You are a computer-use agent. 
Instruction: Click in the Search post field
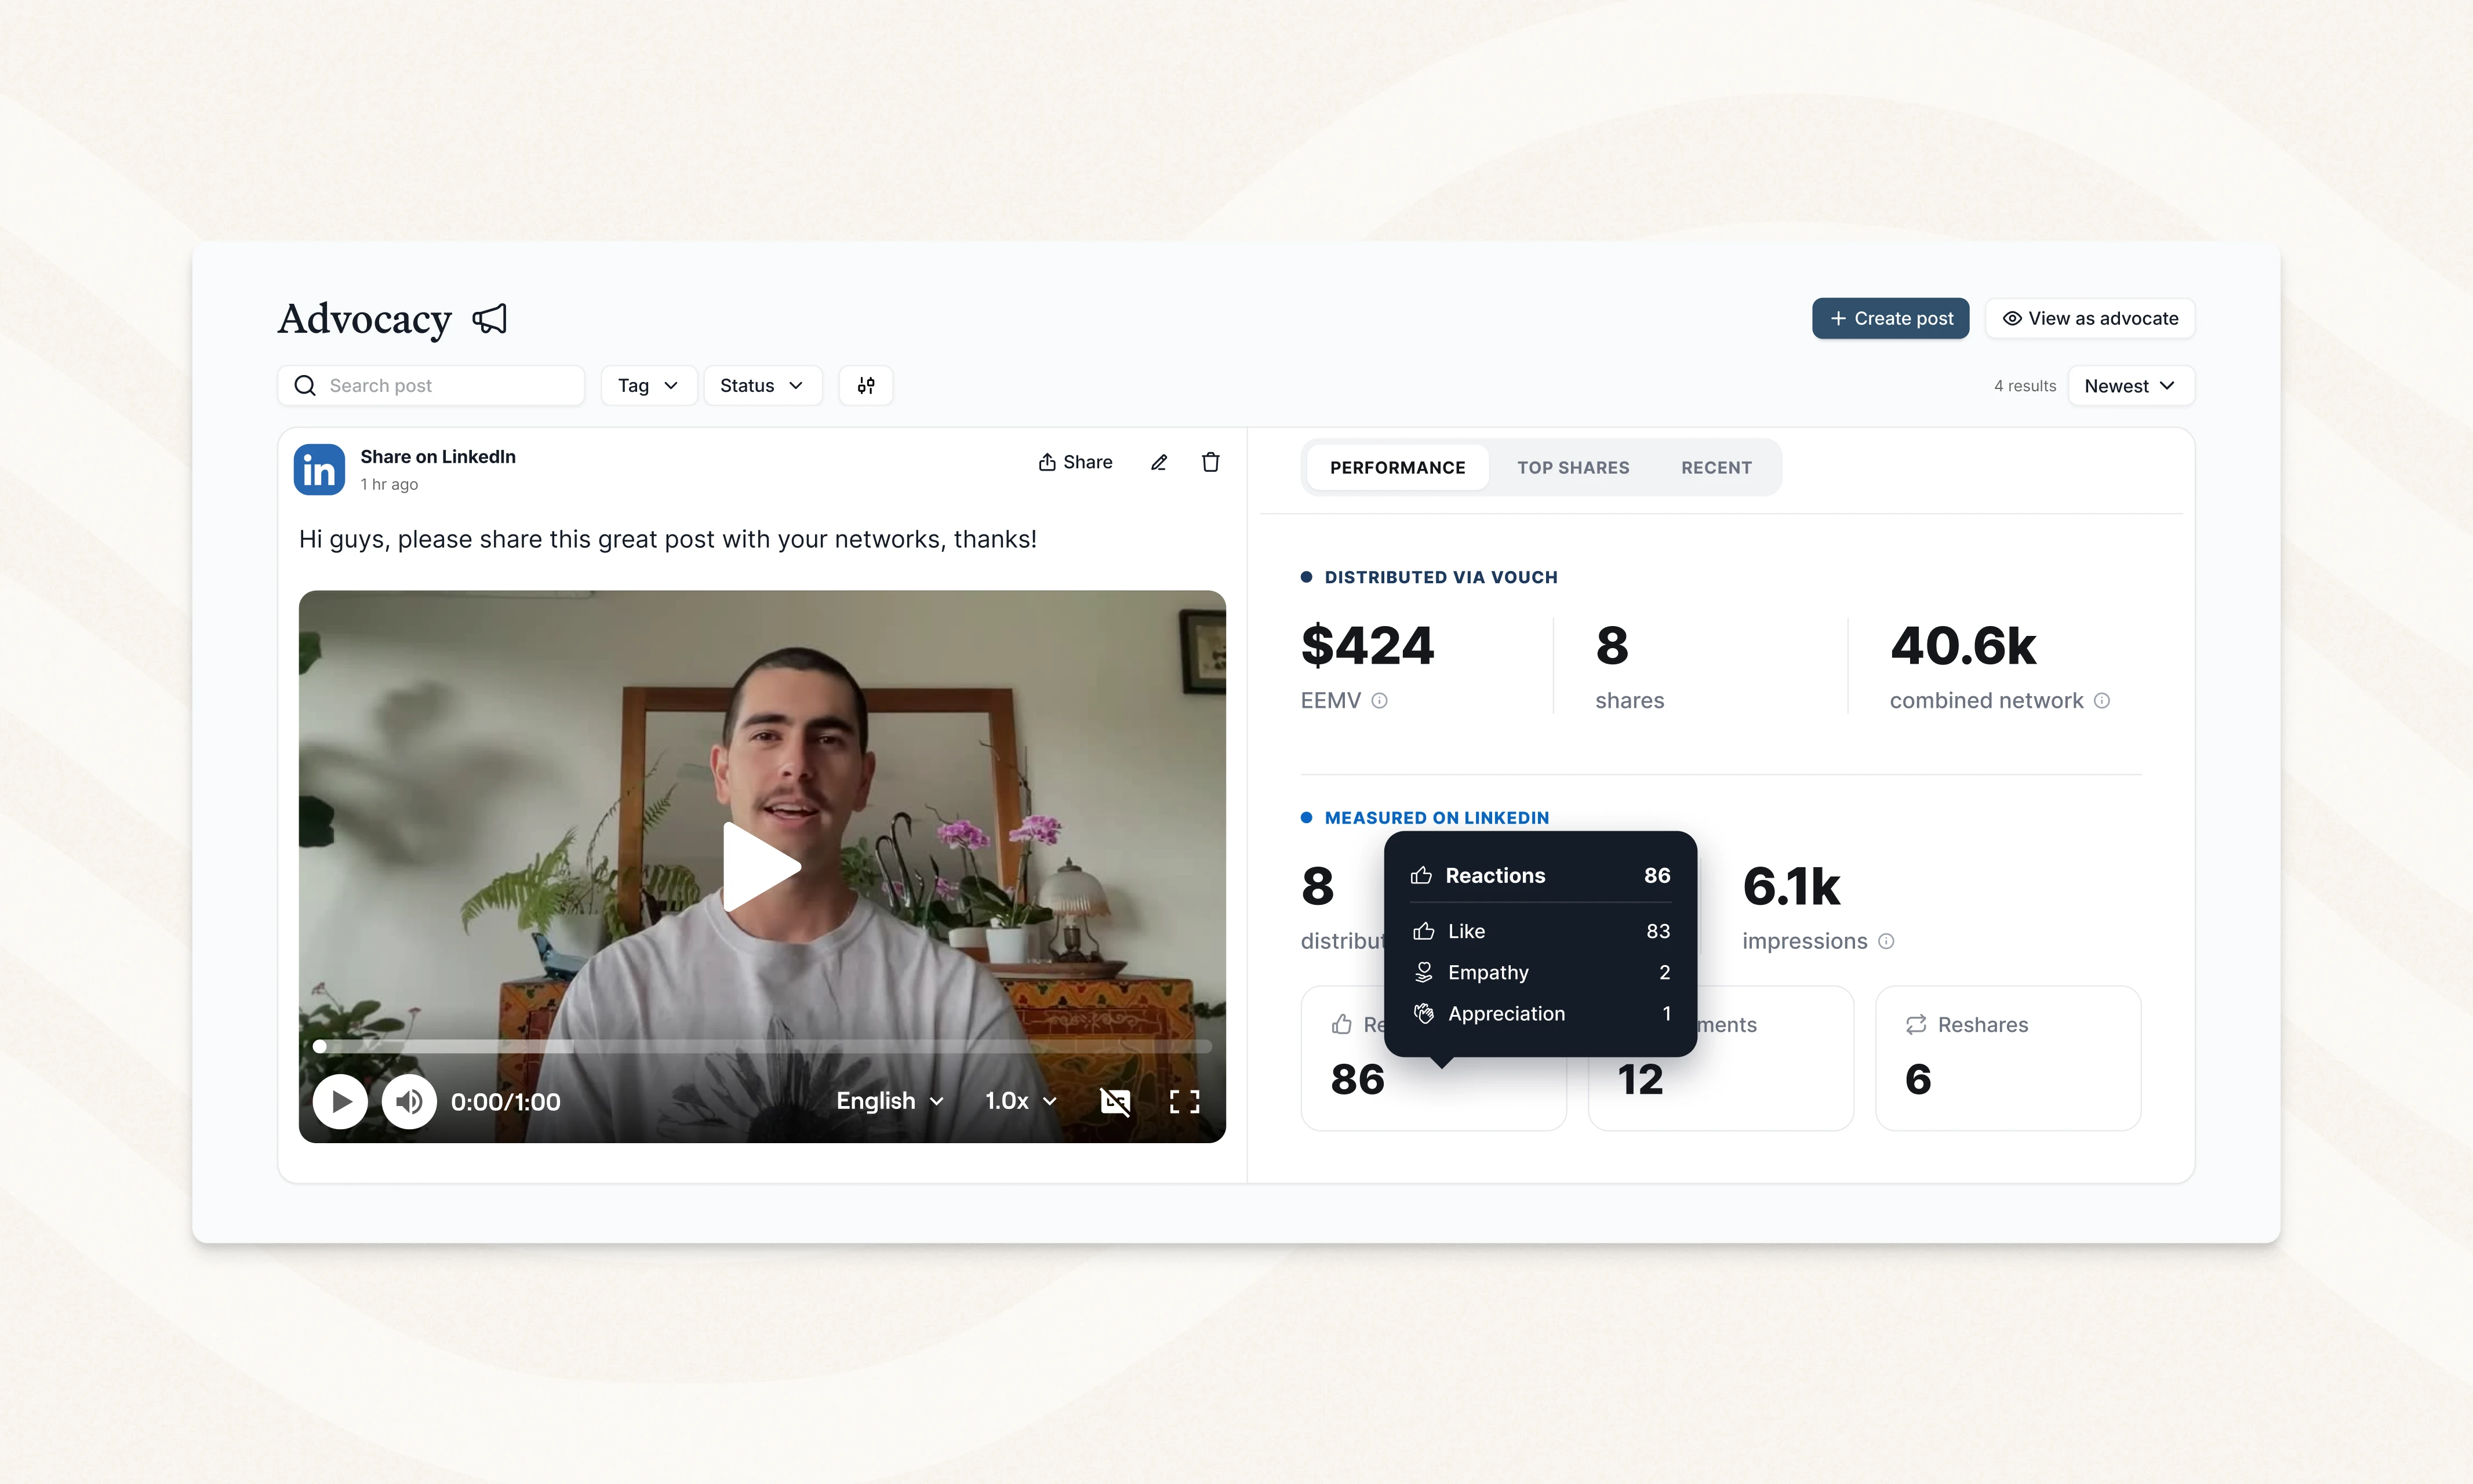[x=431, y=386]
